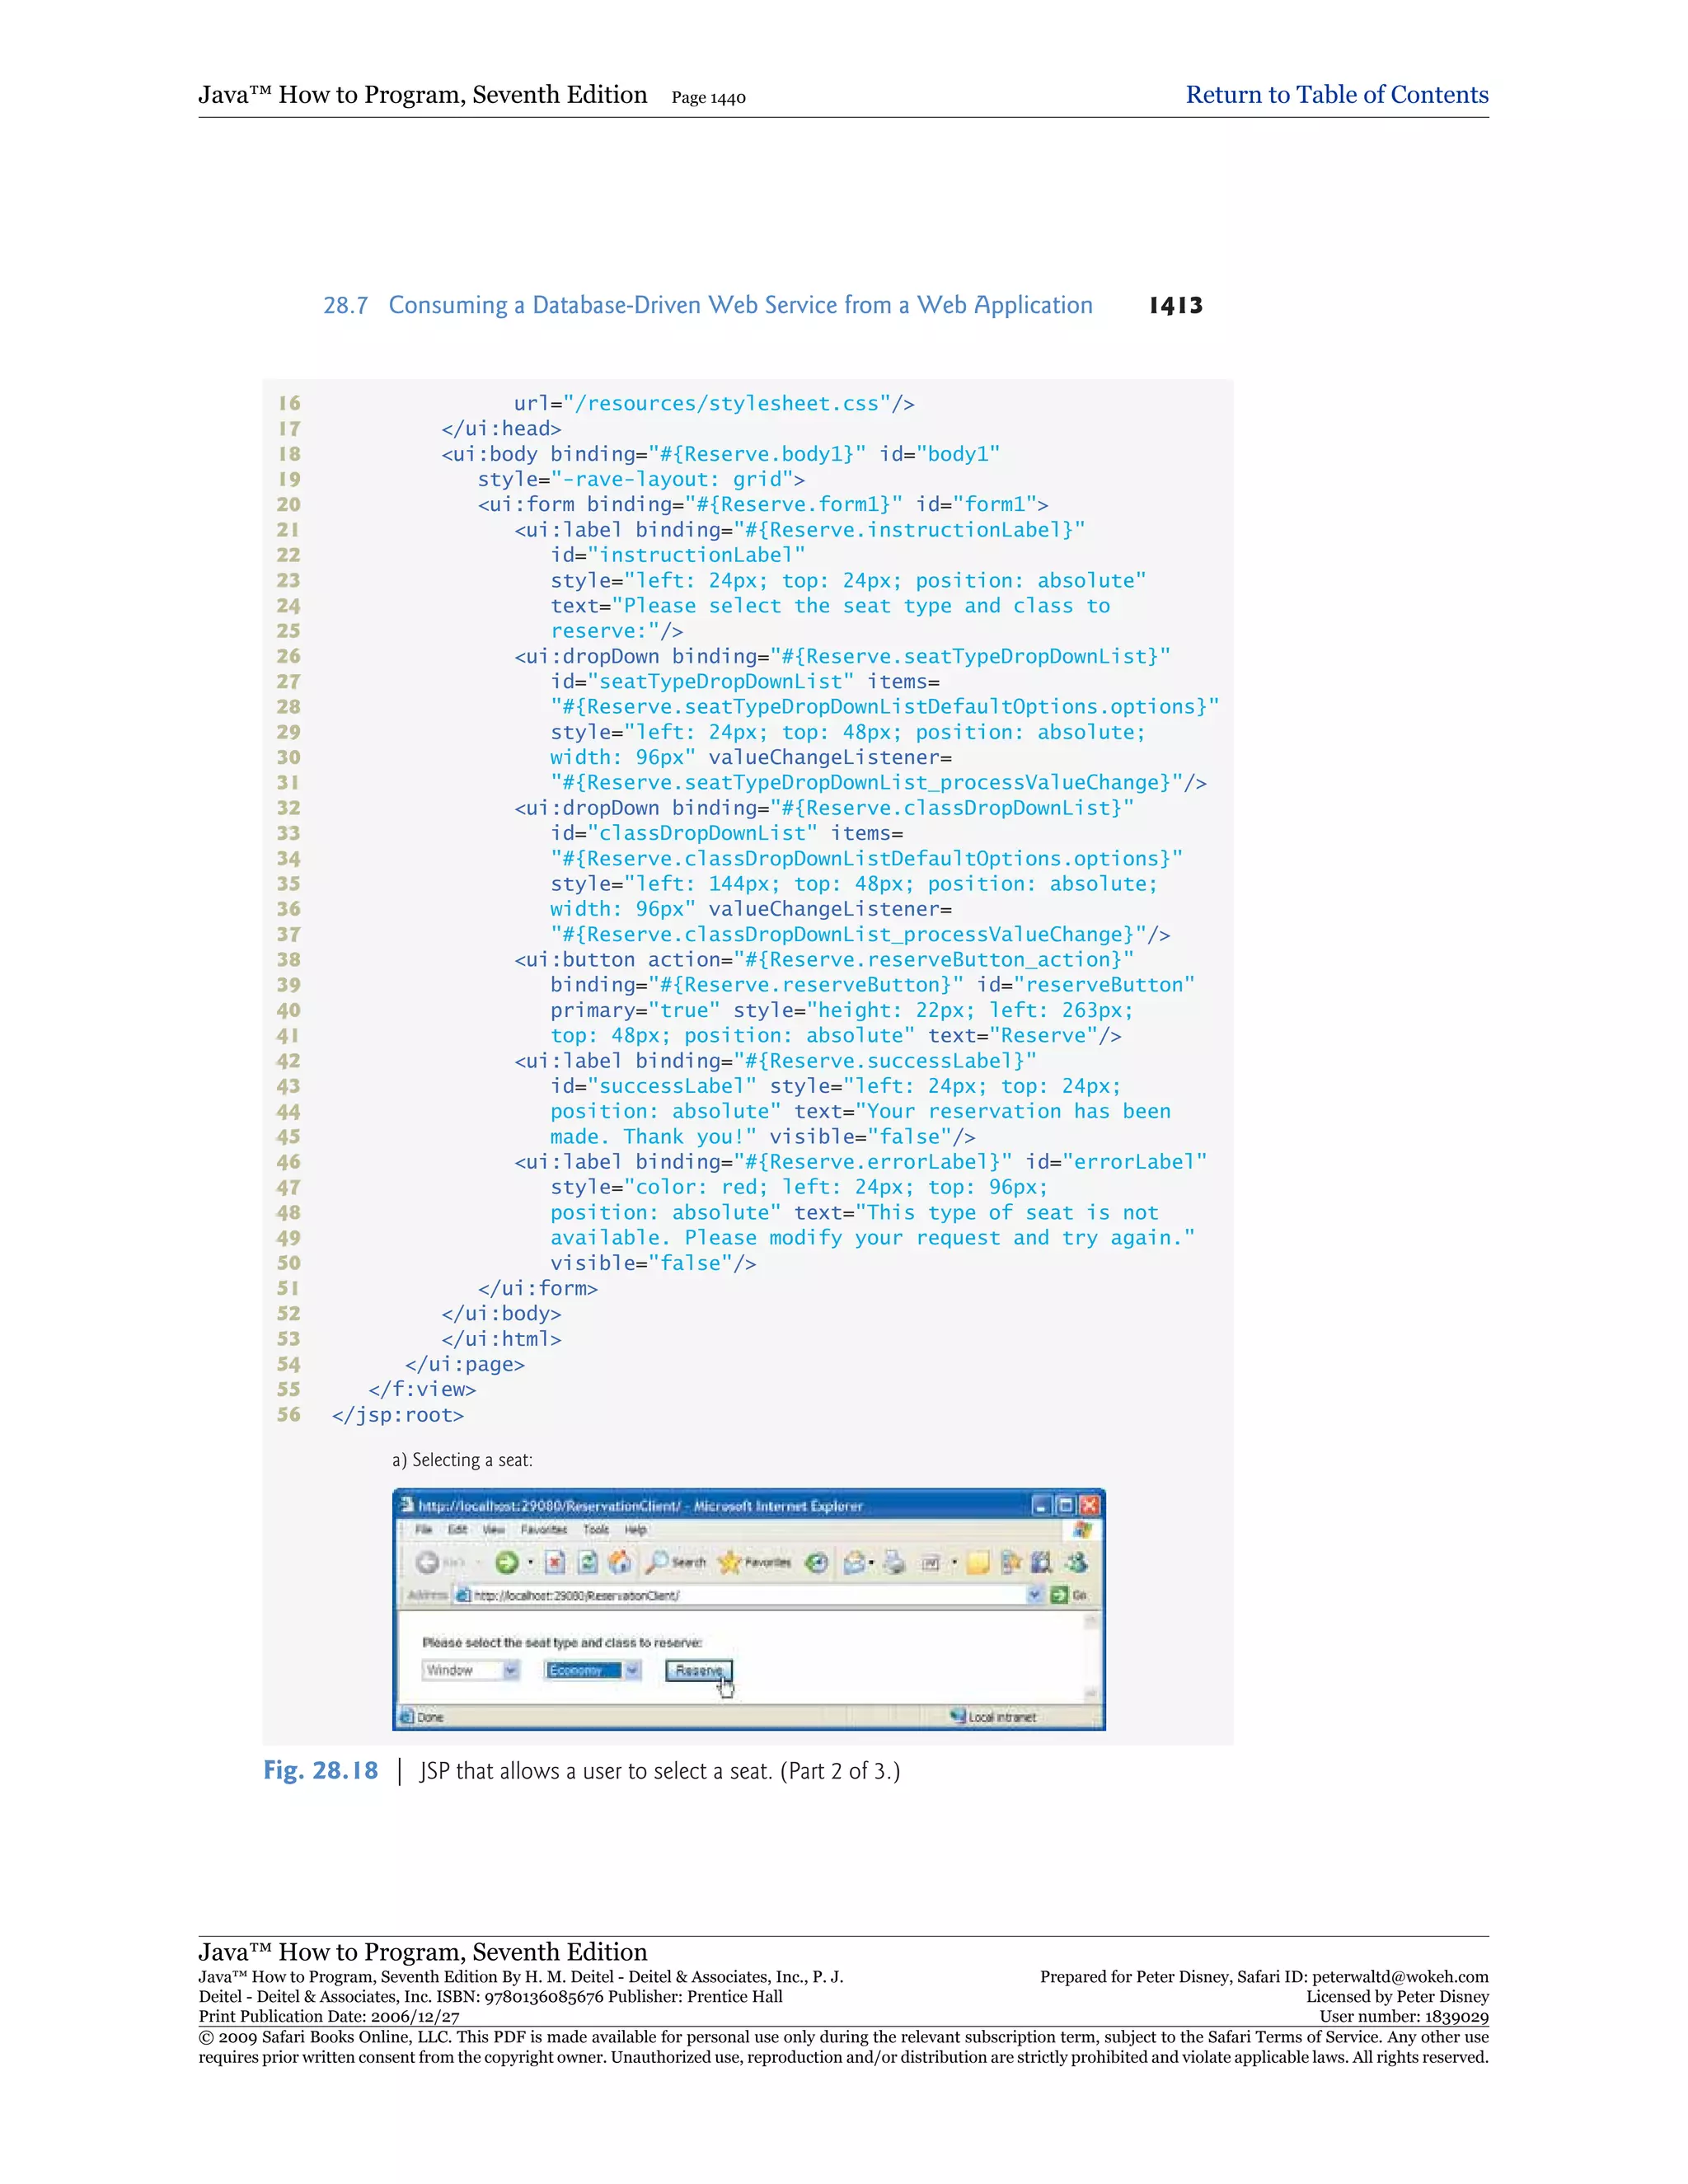This screenshot has height=2184, width=1688.
Task: Open the Tools menu in browser
Action: pos(596,1530)
